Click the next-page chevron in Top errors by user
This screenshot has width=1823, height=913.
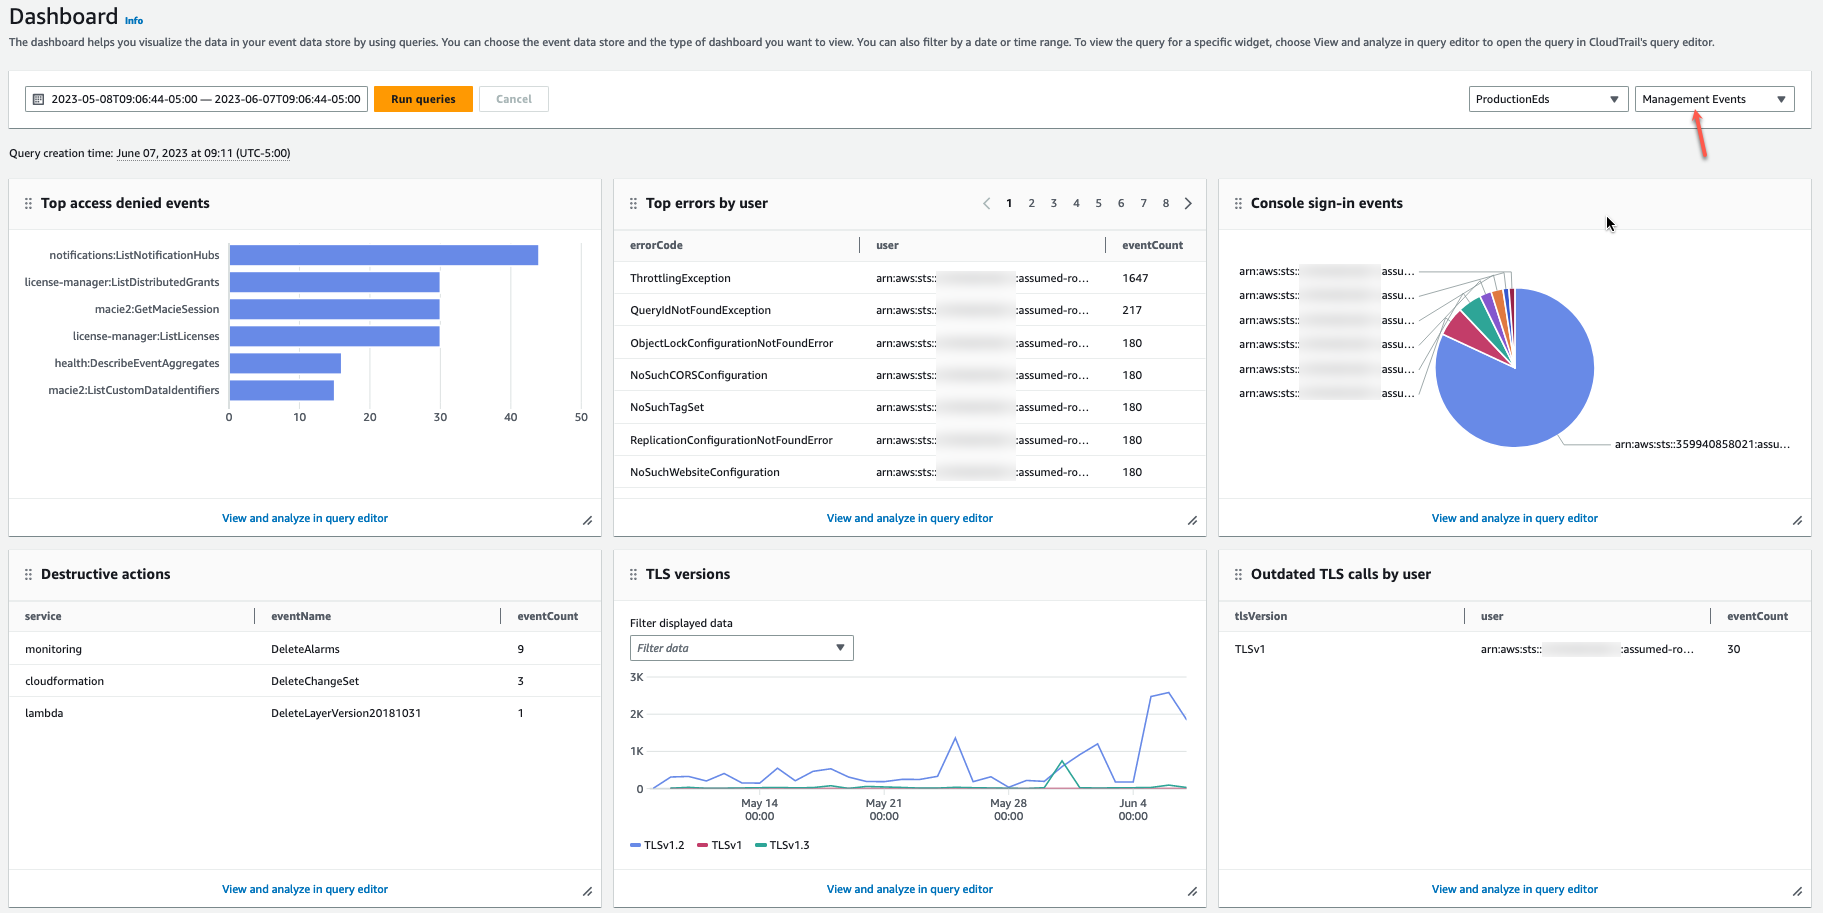1188,203
